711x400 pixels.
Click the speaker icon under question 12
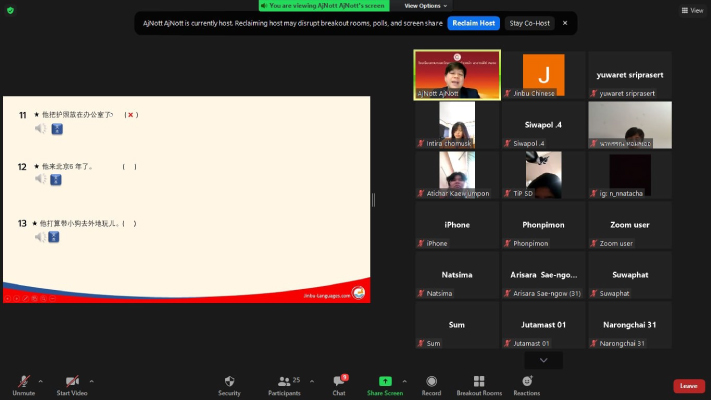[x=41, y=179]
